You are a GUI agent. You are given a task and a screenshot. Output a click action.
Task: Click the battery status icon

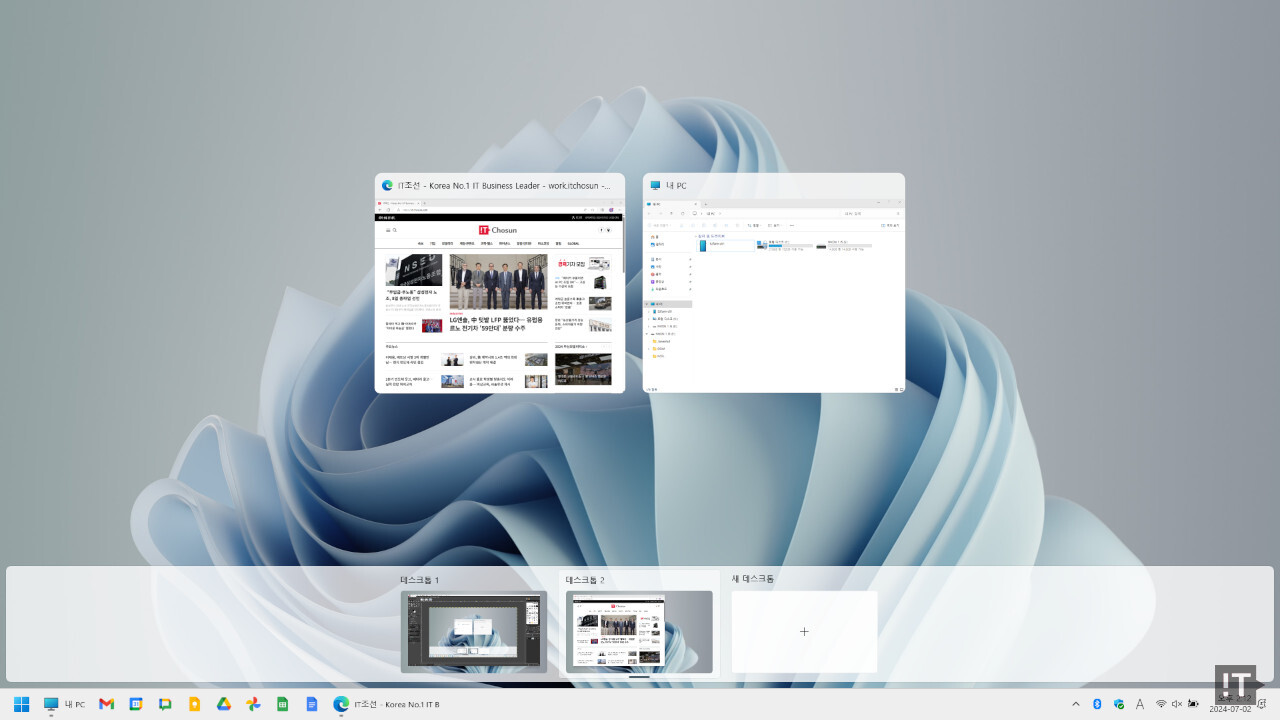(1193, 704)
